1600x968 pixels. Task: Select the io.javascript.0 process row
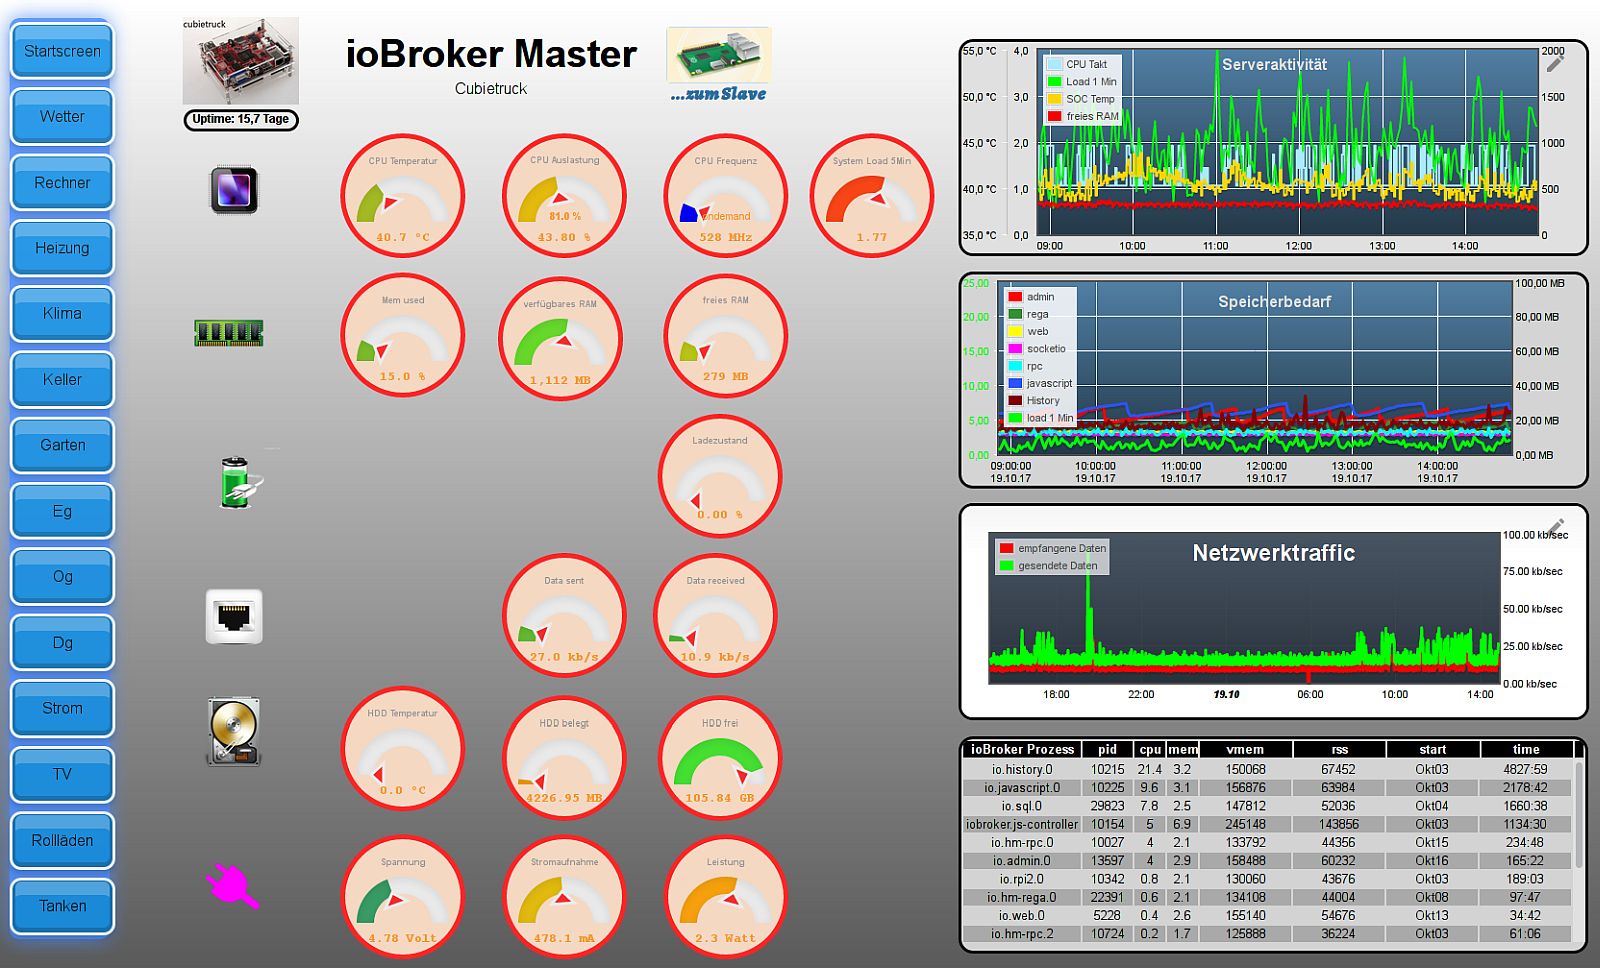[x=1268, y=788]
